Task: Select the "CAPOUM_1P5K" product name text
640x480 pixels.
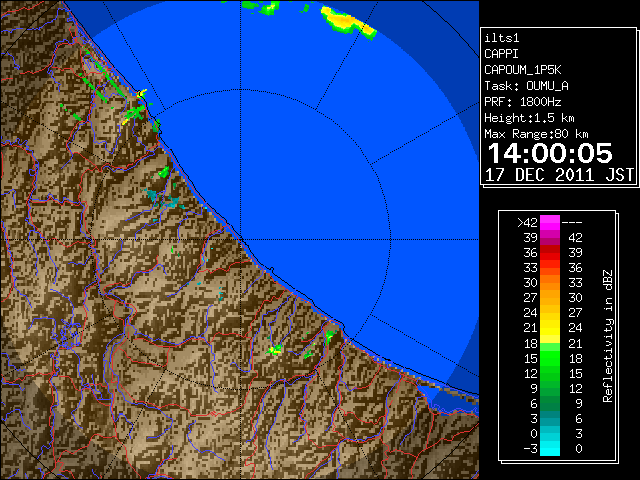Action: (523, 70)
